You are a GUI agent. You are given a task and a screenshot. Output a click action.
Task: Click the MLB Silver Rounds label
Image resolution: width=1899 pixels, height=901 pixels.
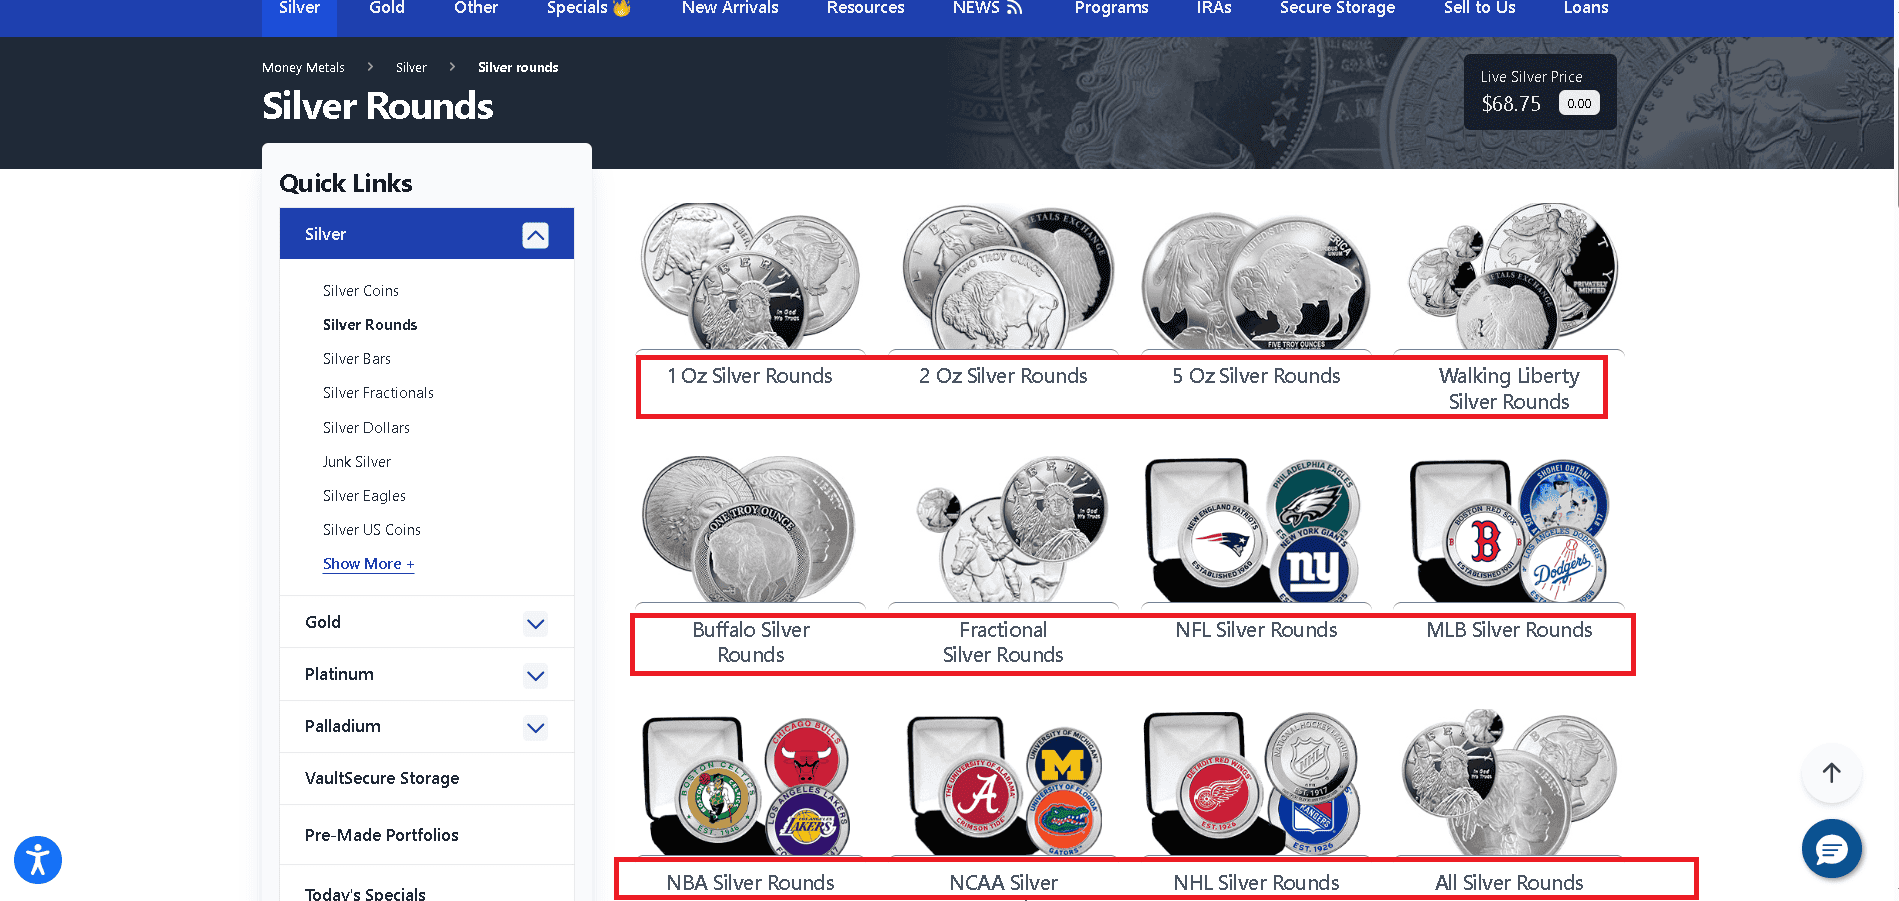pos(1509,630)
